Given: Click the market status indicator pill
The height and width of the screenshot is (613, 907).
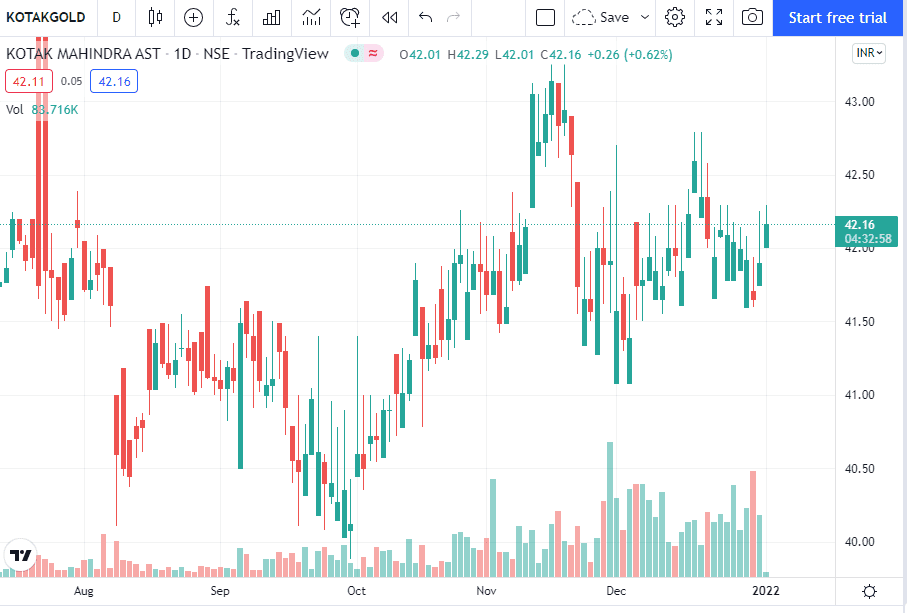Looking at the screenshot, I should coord(364,54).
